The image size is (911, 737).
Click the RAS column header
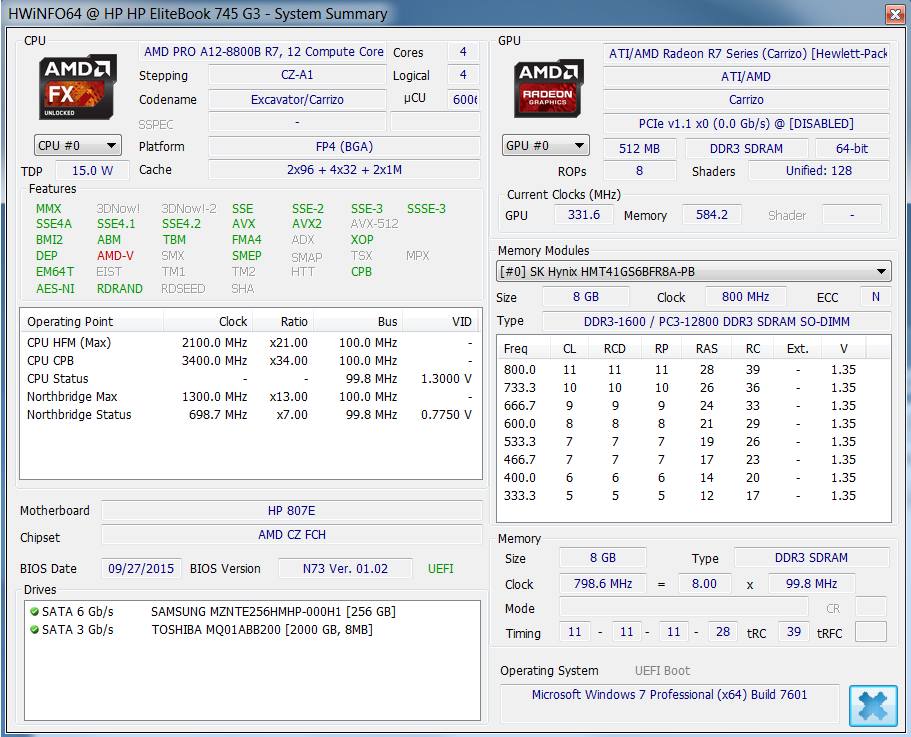[706, 348]
